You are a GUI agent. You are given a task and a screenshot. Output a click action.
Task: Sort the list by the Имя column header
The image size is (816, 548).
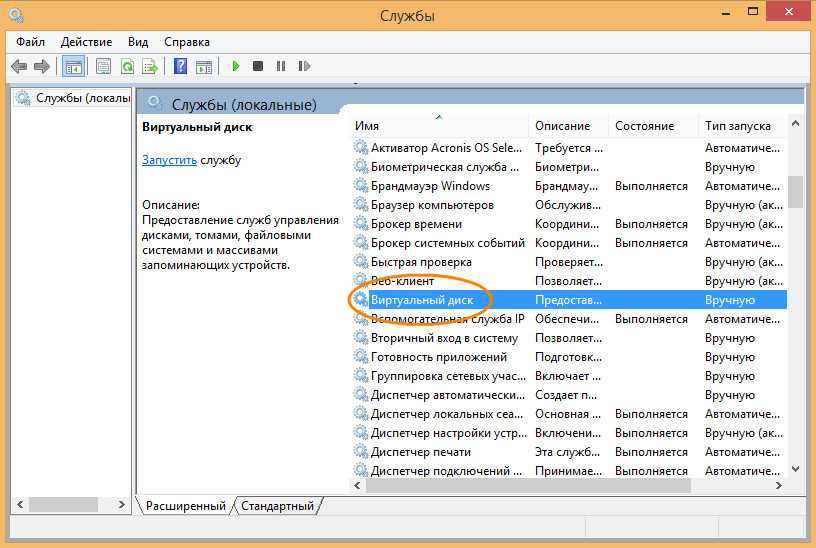click(x=440, y=126)
